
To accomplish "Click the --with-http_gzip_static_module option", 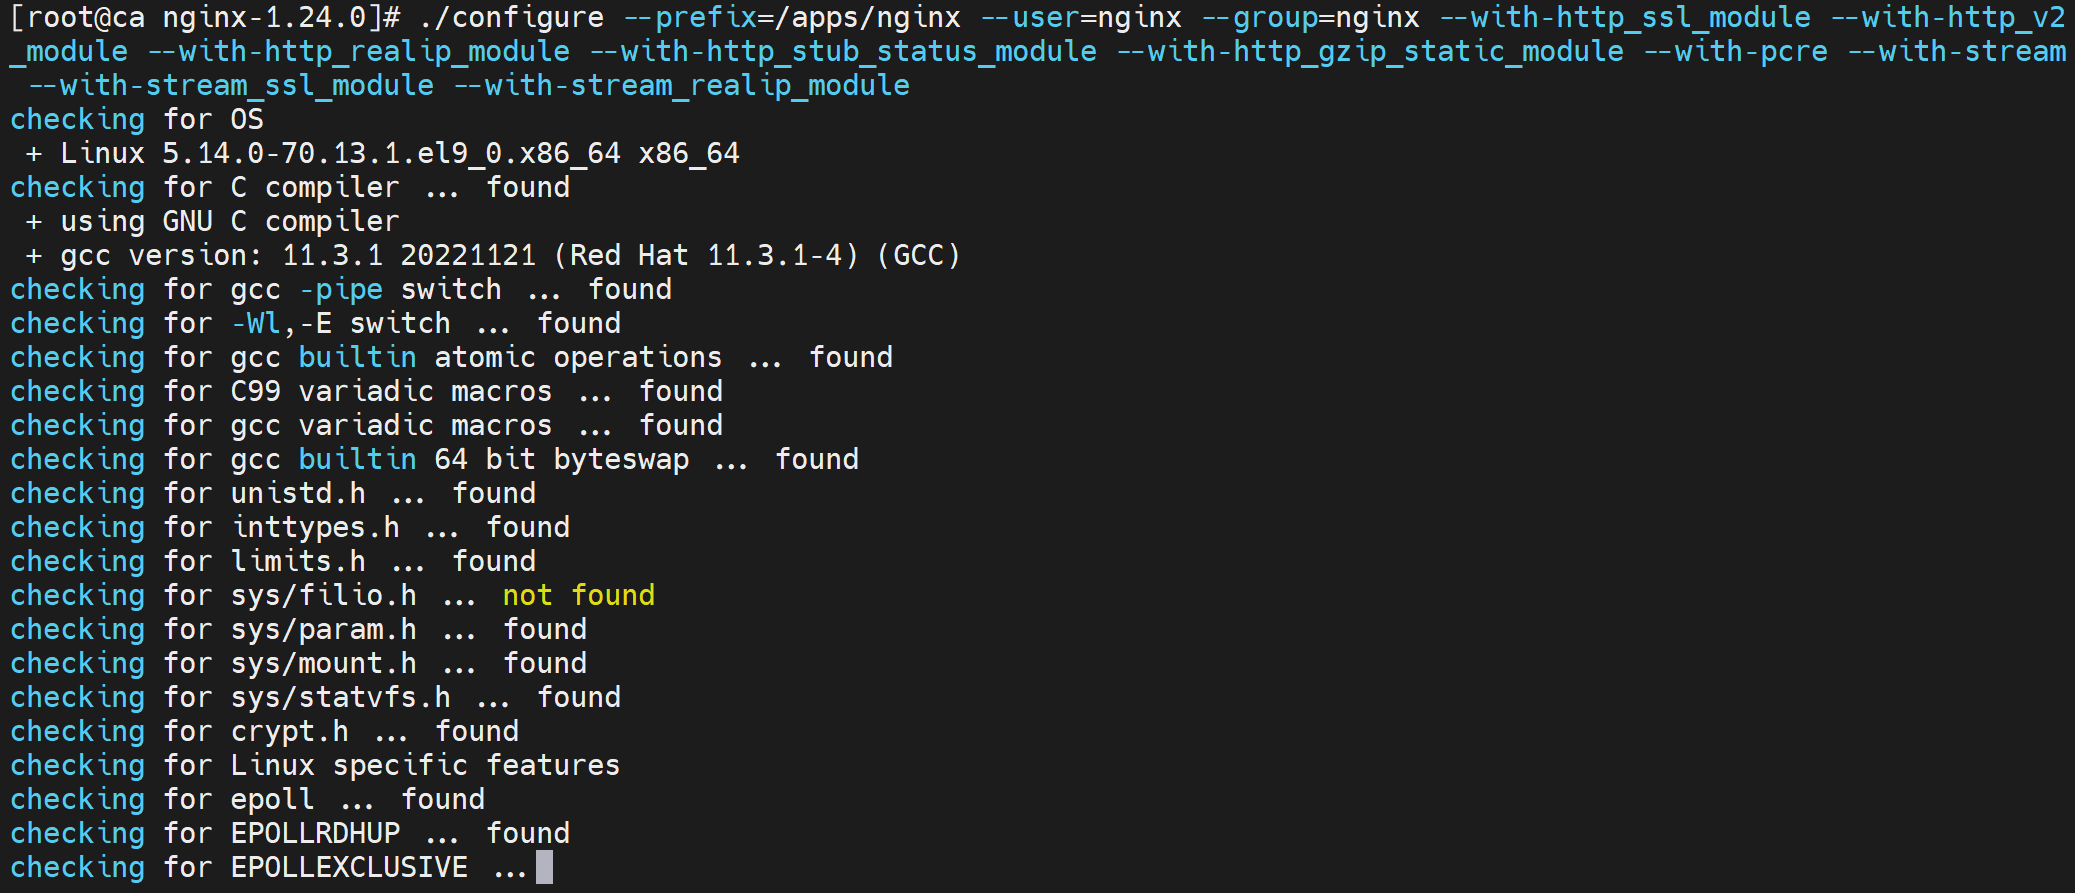I will click(1370, 52).
